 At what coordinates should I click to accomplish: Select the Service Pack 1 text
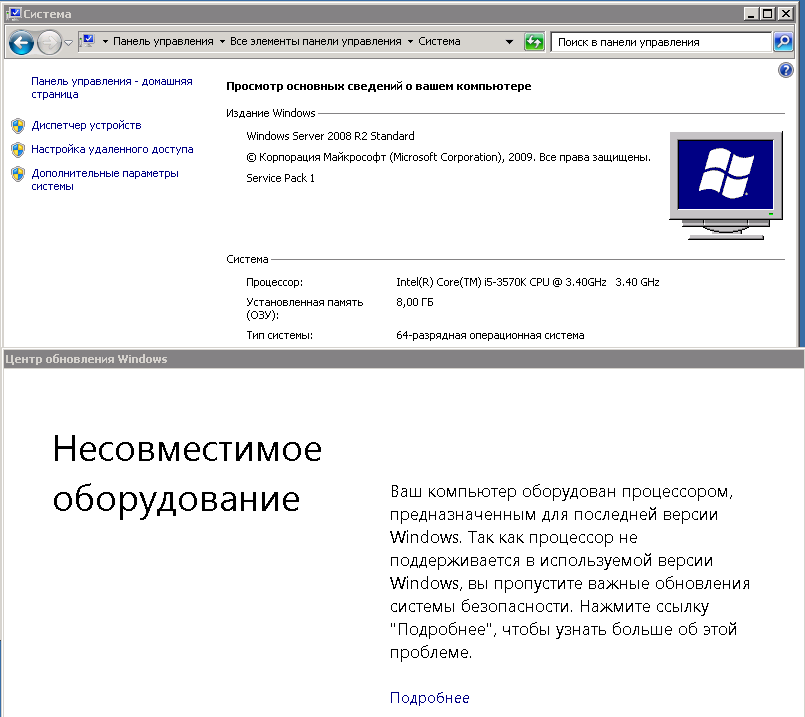[280, 178]
